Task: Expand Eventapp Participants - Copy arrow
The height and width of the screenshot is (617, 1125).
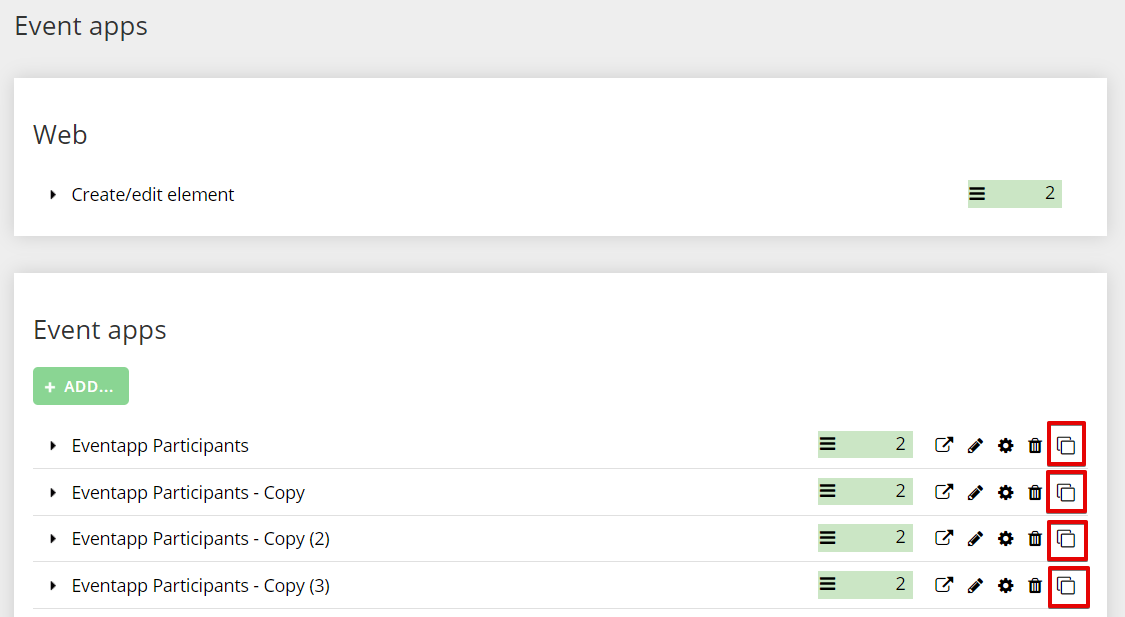Action: pos(52,492)
